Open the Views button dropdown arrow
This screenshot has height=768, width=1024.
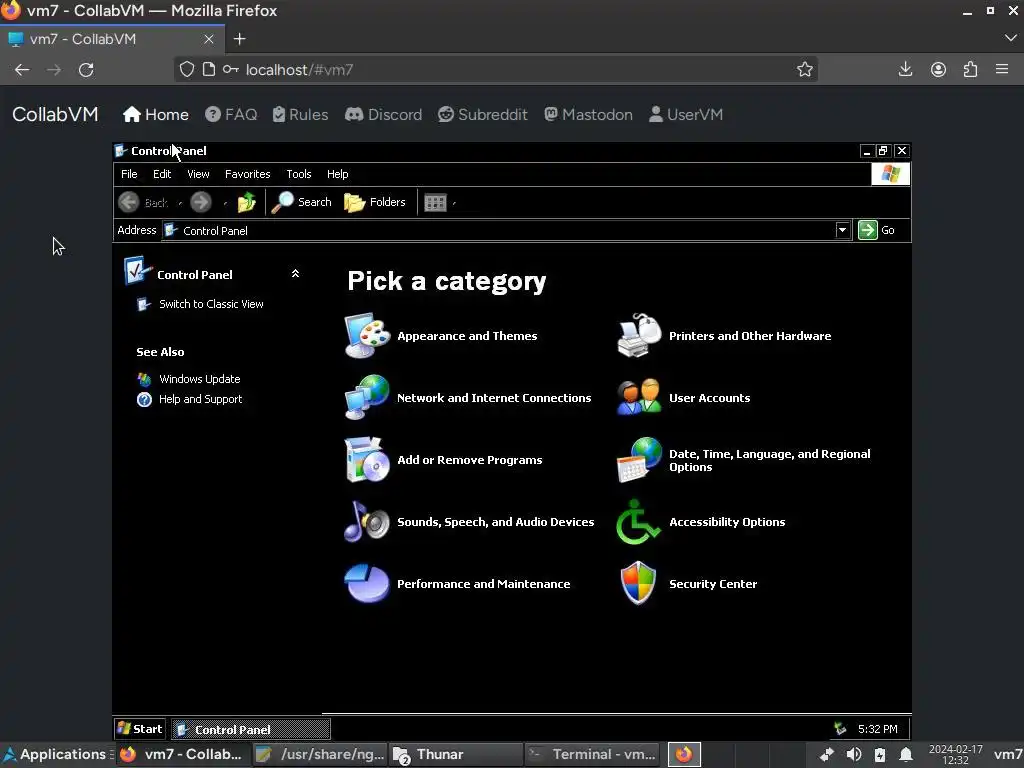click(454, 203)
